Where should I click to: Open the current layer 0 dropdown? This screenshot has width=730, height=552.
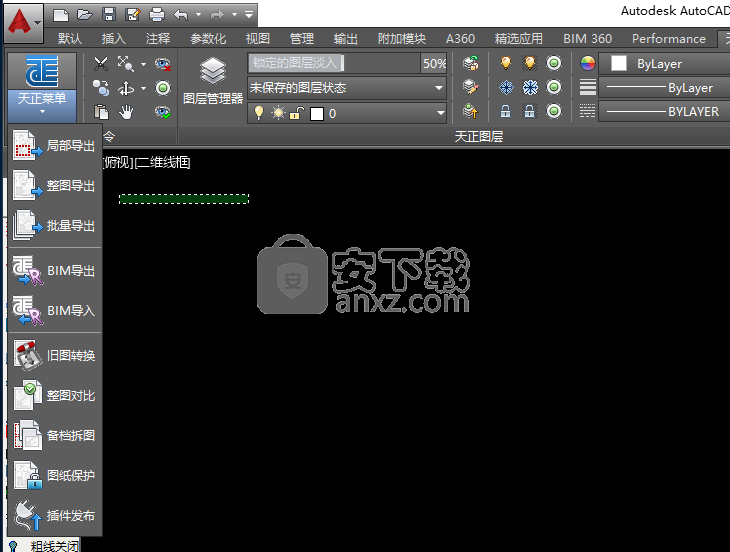[x=347, y=113]
